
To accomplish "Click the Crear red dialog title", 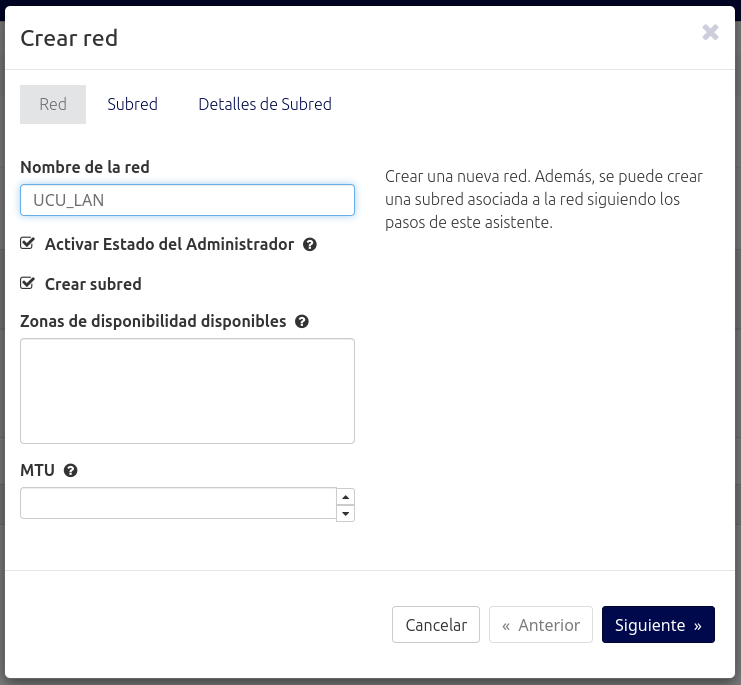I will tap(69, 38).
